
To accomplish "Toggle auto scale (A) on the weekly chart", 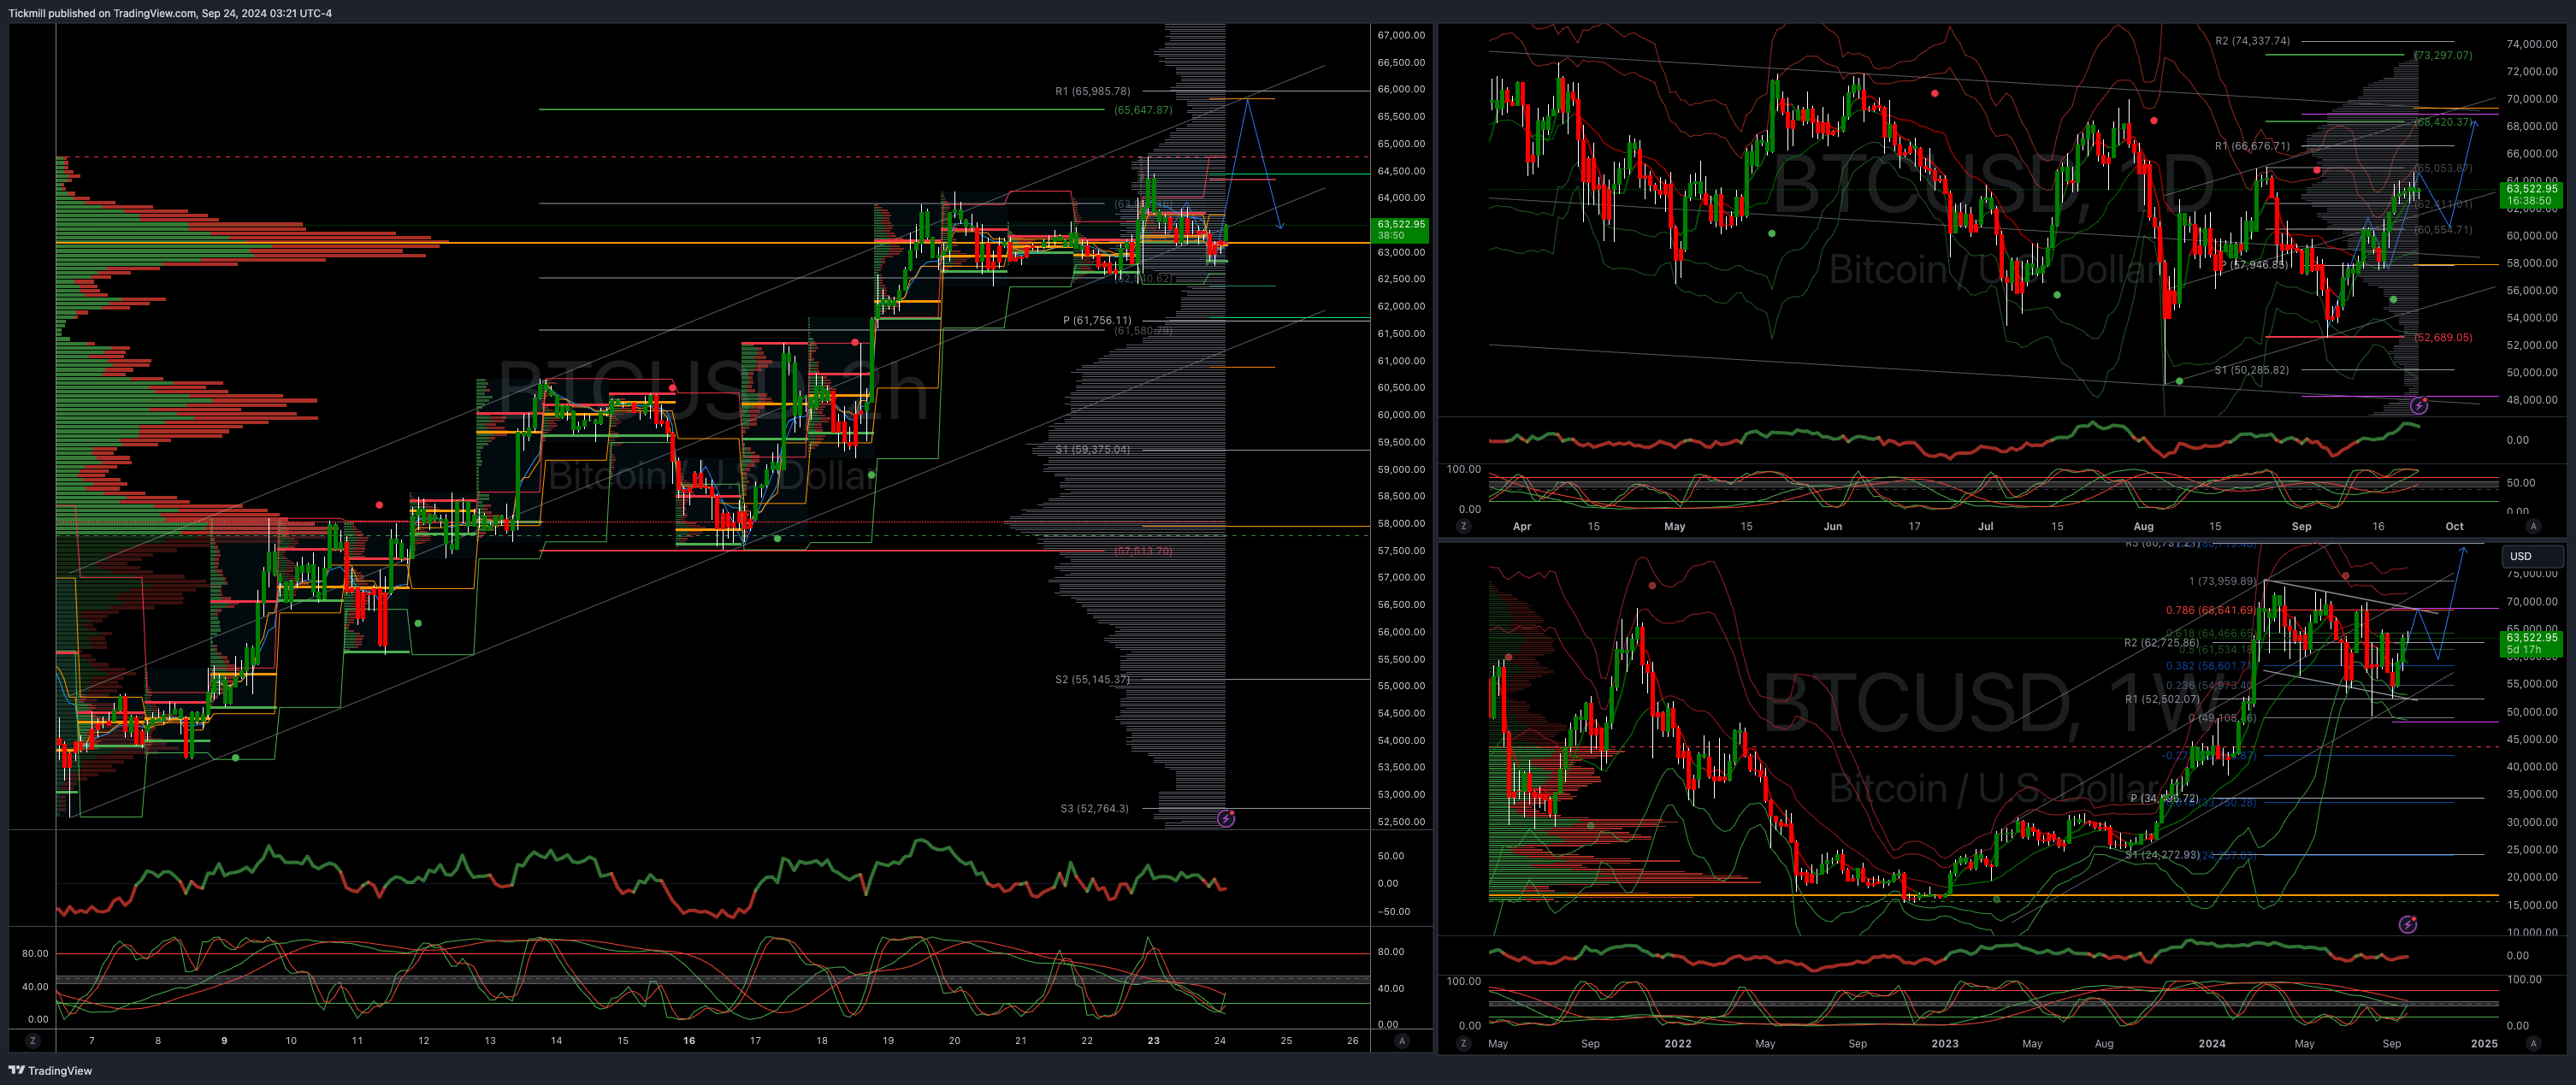I will click(x=2533, y=1044).
